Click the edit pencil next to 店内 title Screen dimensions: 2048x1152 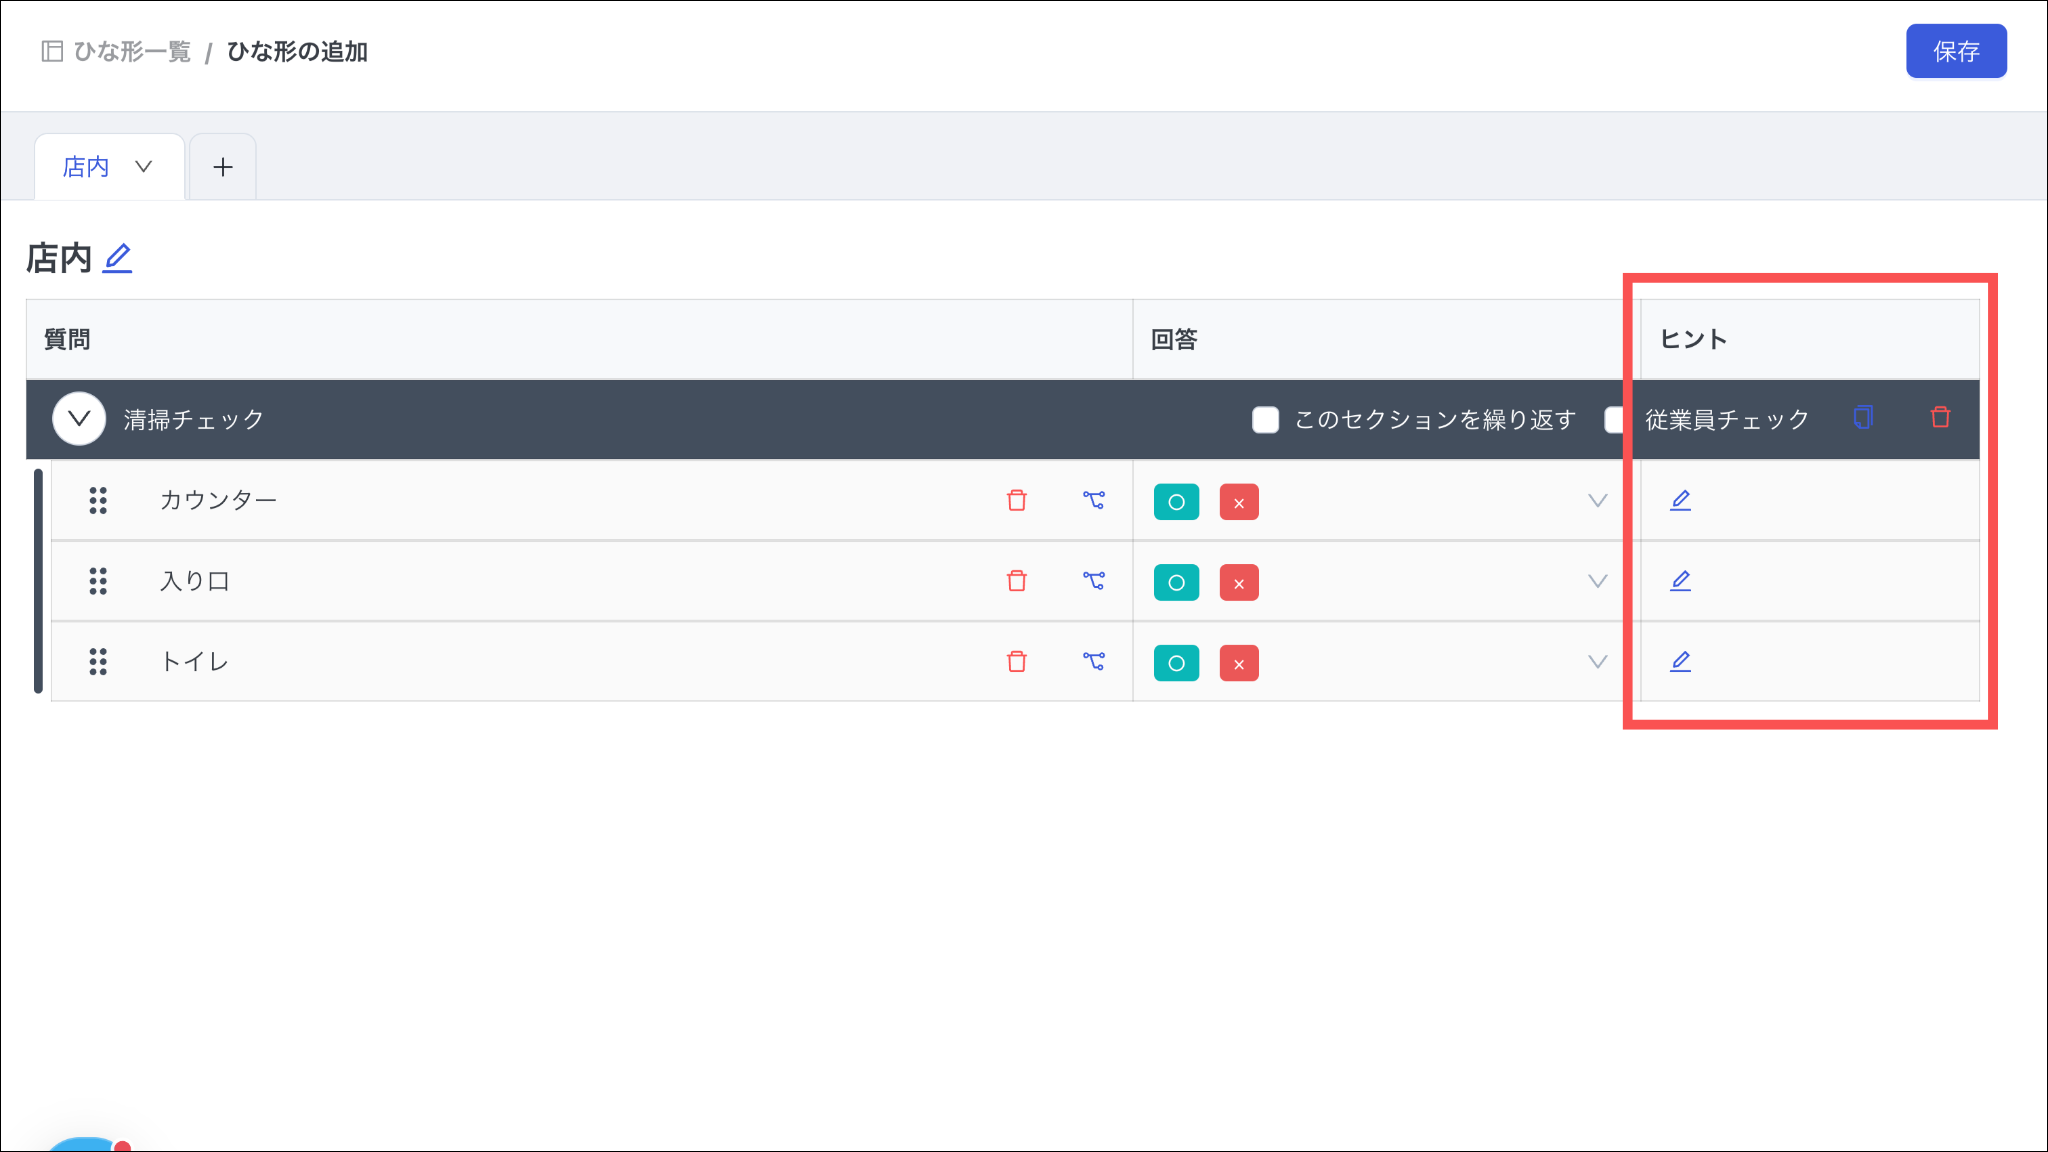coord(118,258)
